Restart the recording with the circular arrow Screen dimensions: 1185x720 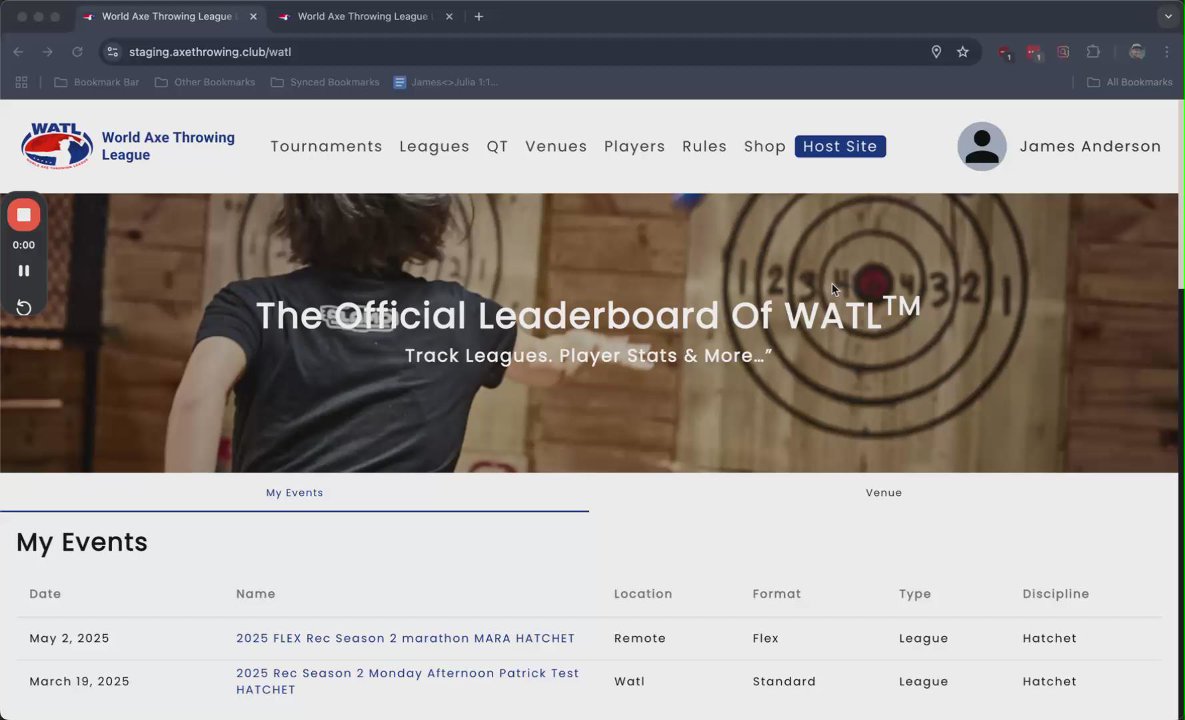pos(23,307)
